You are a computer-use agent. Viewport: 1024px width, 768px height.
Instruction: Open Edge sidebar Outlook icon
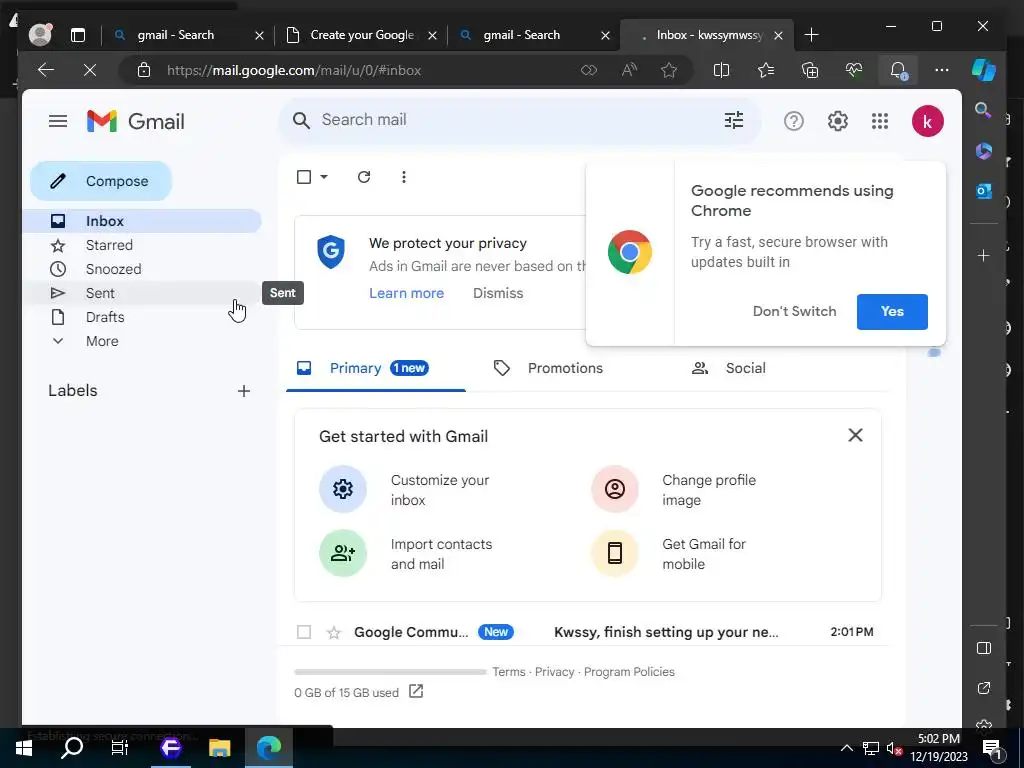(984, 191)
